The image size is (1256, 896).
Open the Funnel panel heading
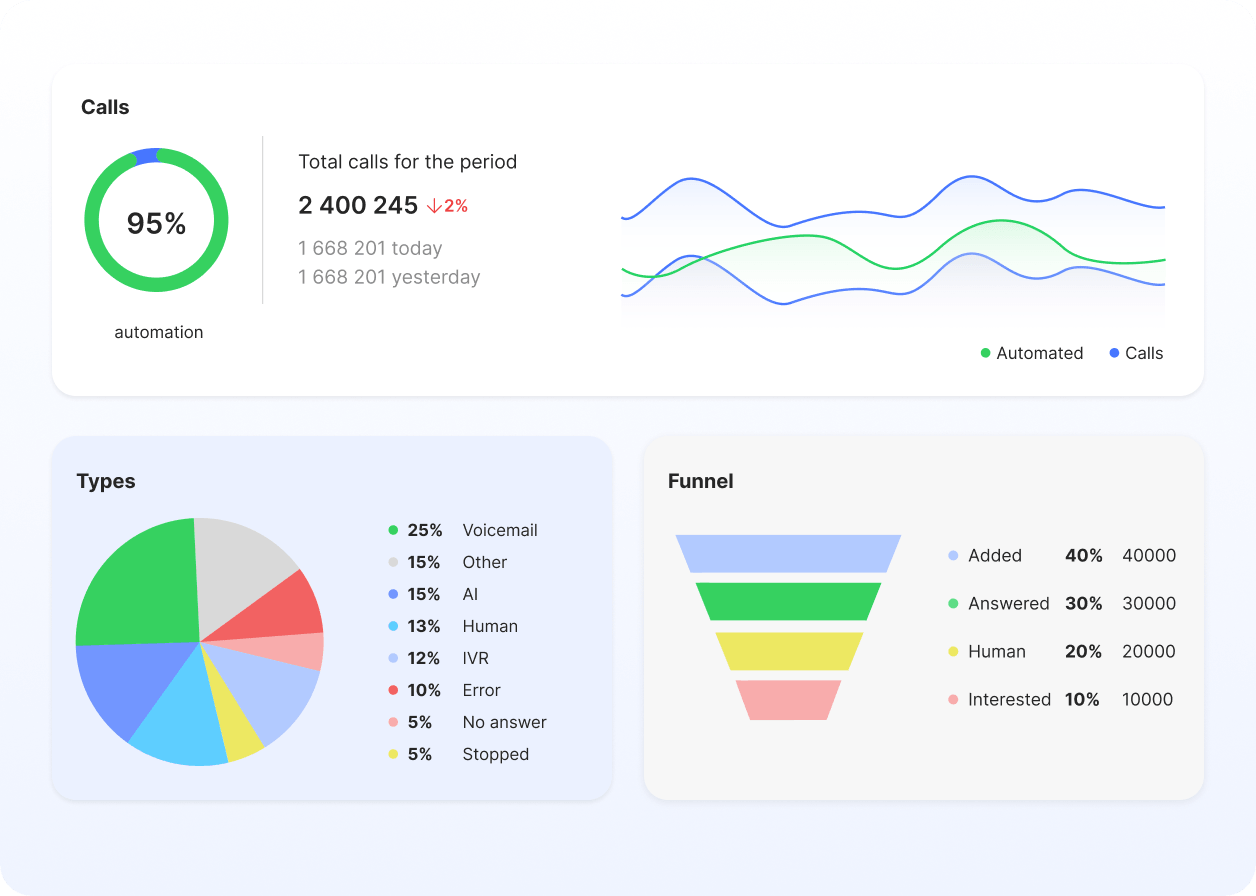pos(700,481)
